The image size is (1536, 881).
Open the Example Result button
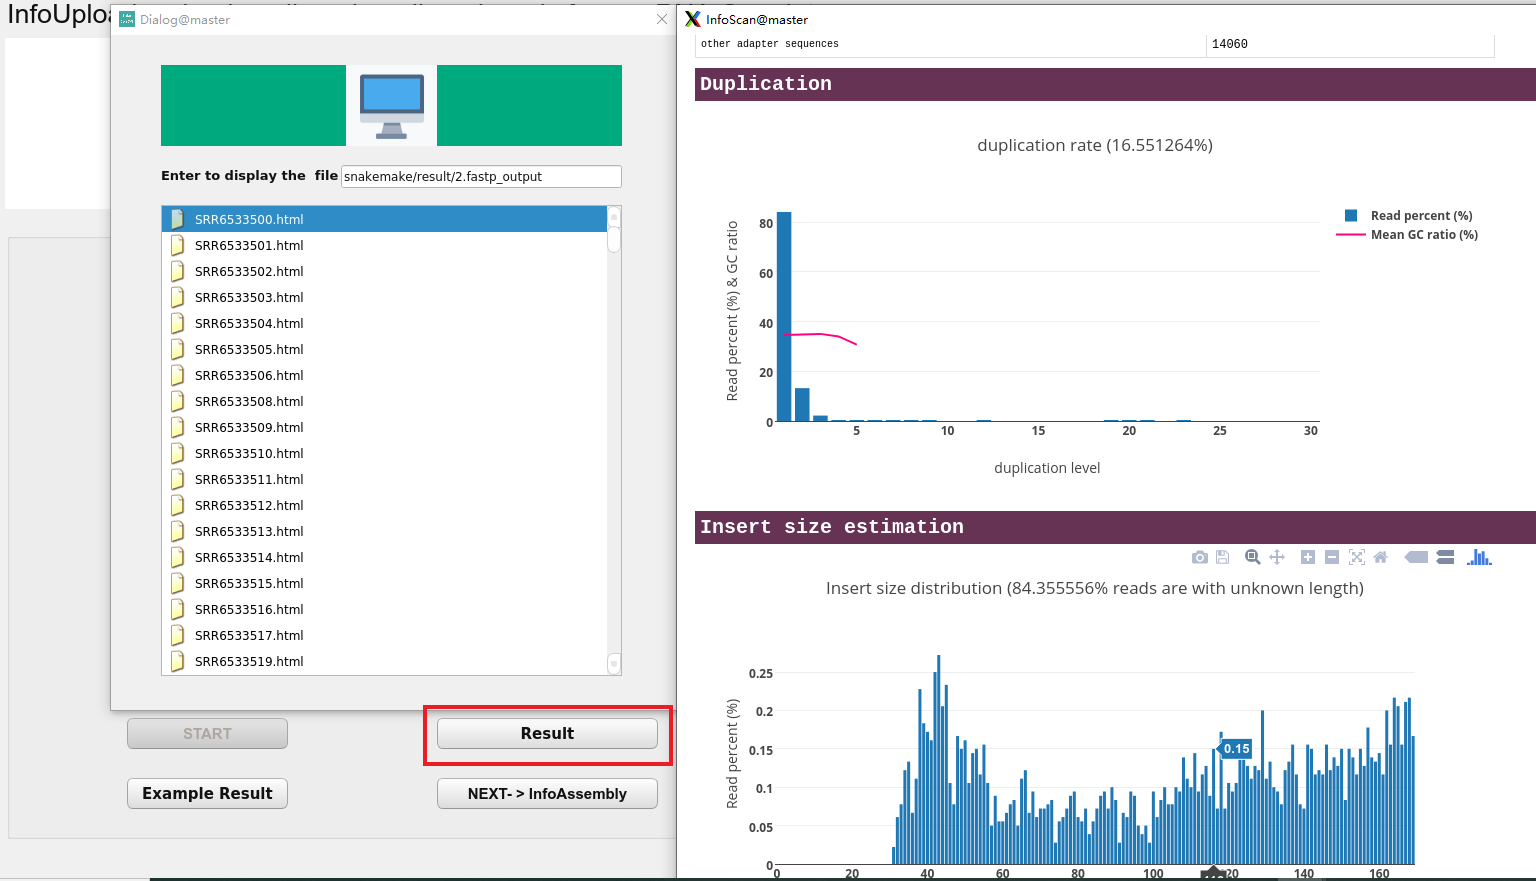(207, 793)
